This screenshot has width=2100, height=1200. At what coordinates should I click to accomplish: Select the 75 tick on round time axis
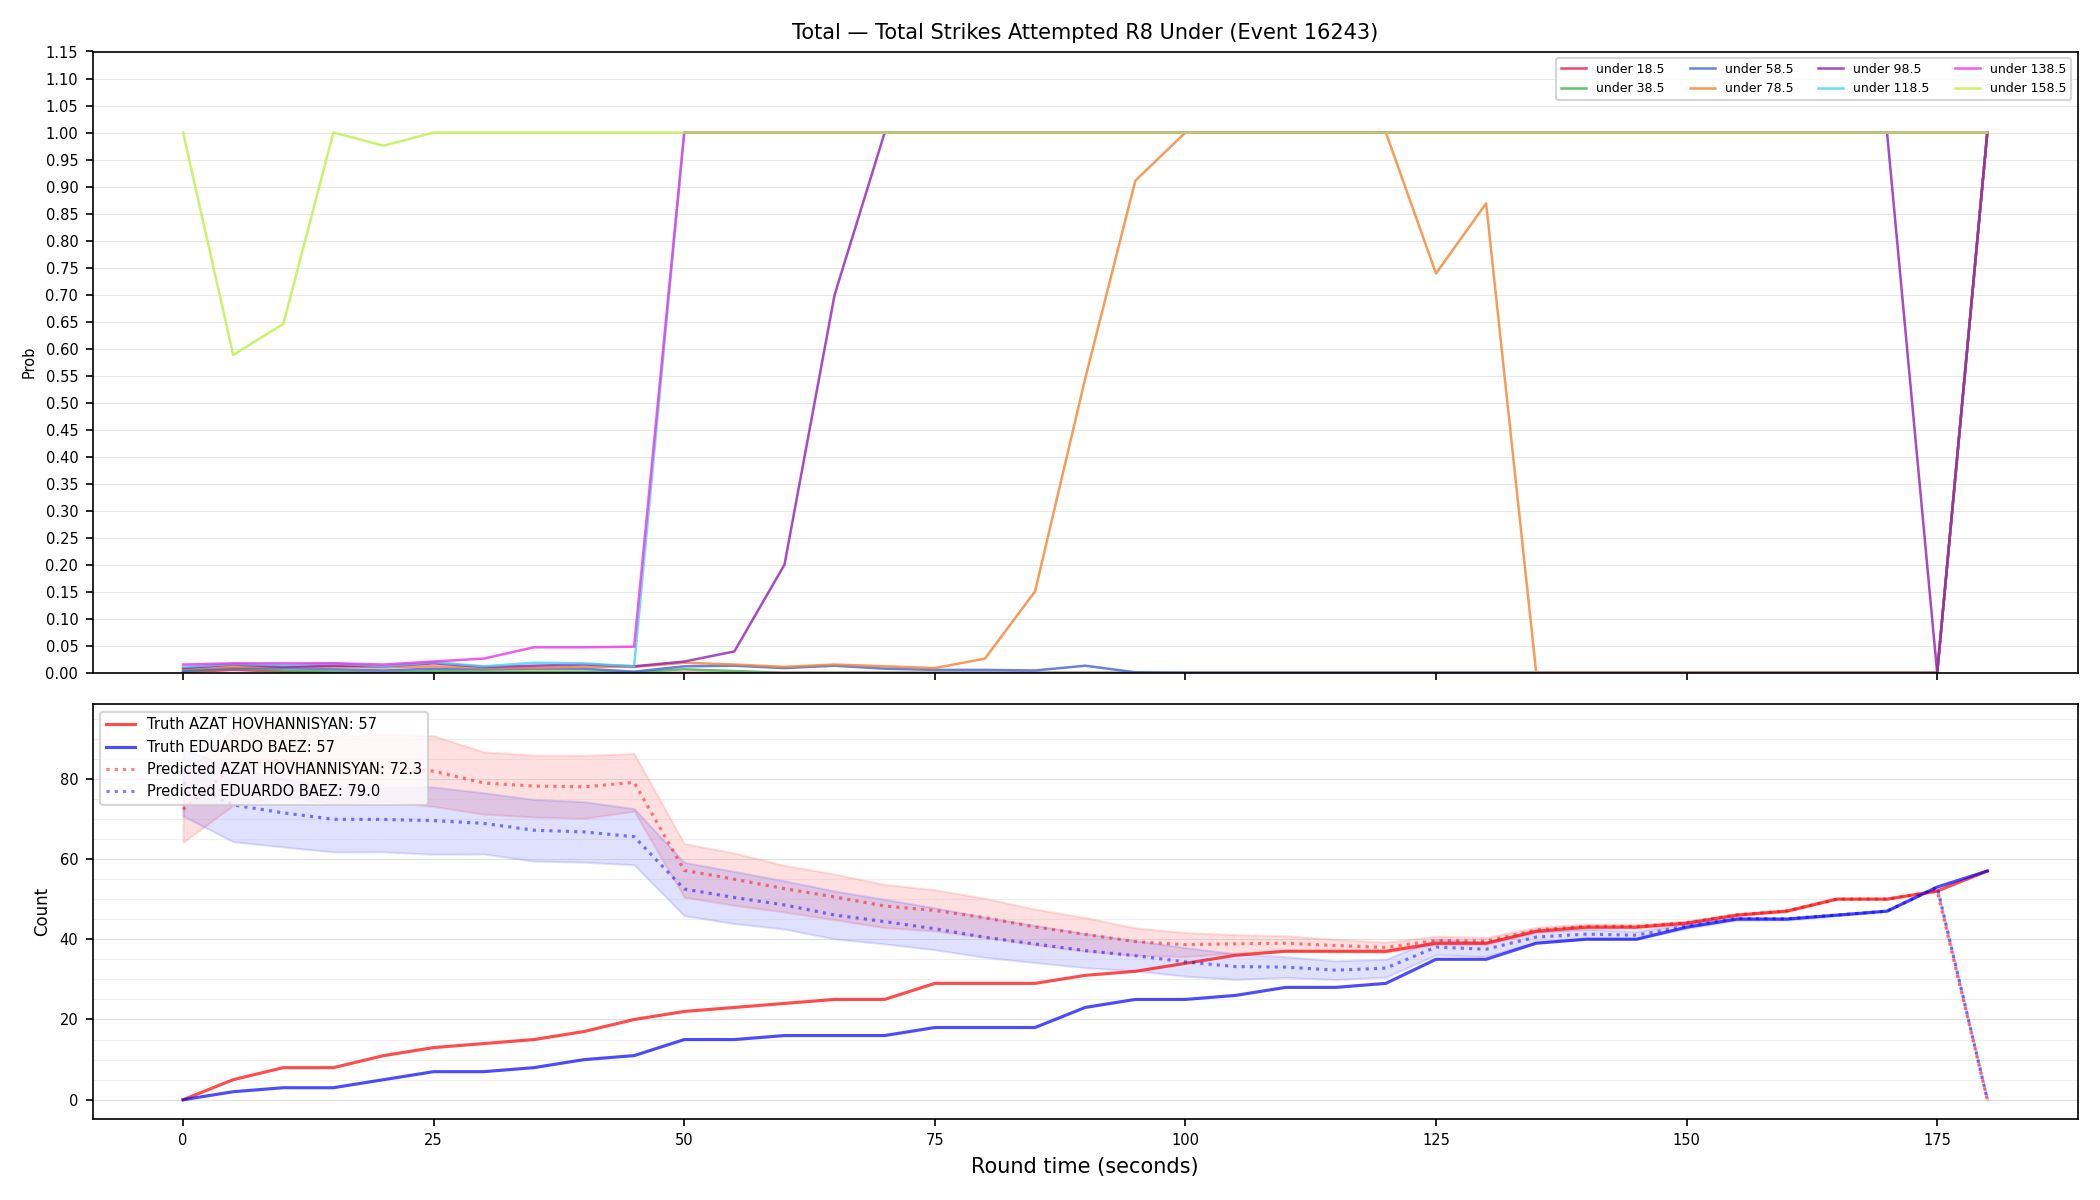click(934, 1138)
